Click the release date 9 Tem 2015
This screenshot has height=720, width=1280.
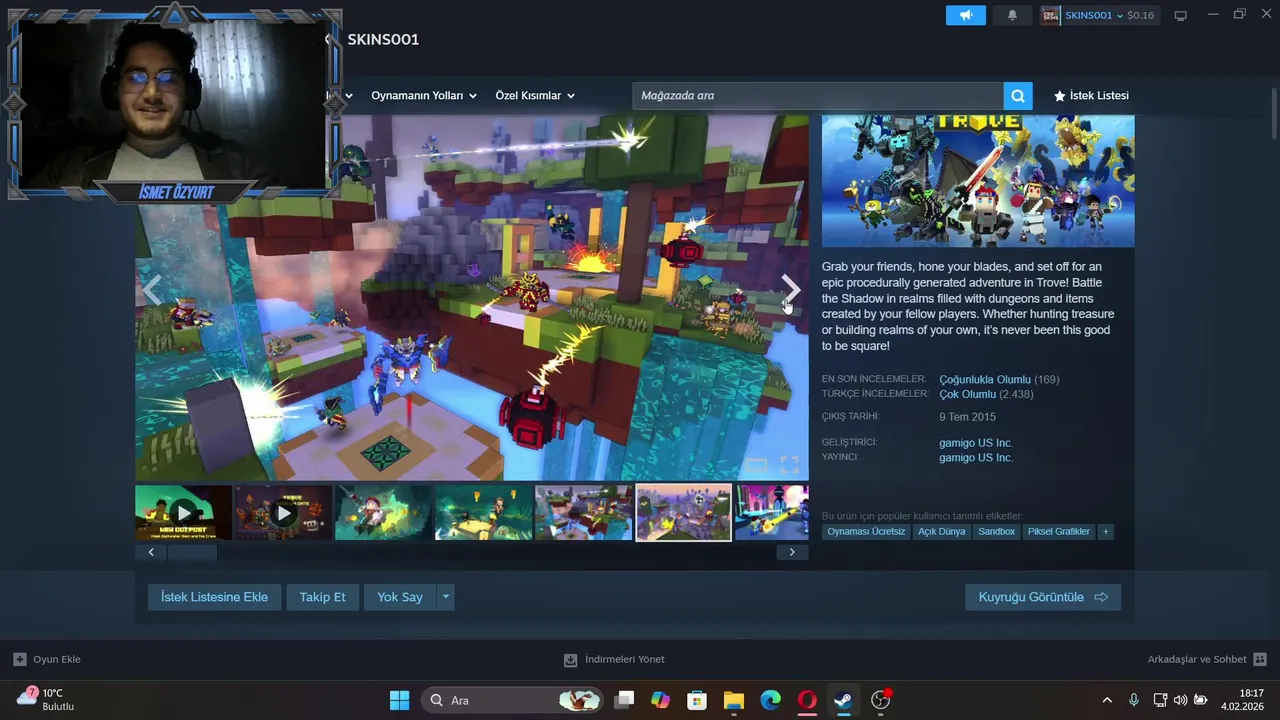(967, 417)
